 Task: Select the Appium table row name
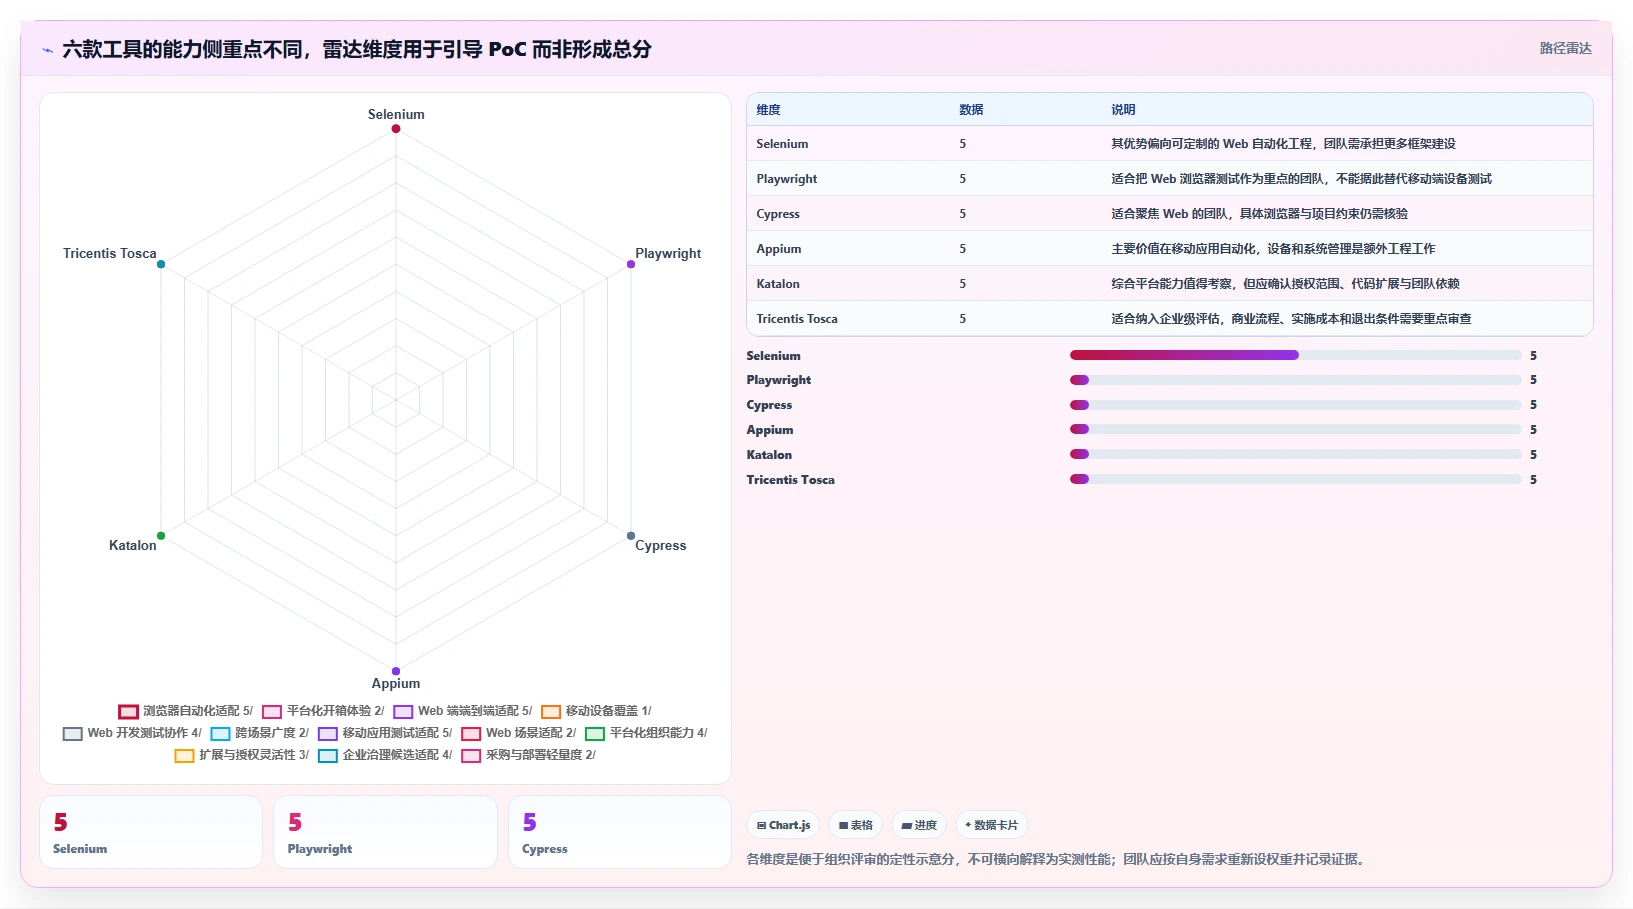[779, 249]
